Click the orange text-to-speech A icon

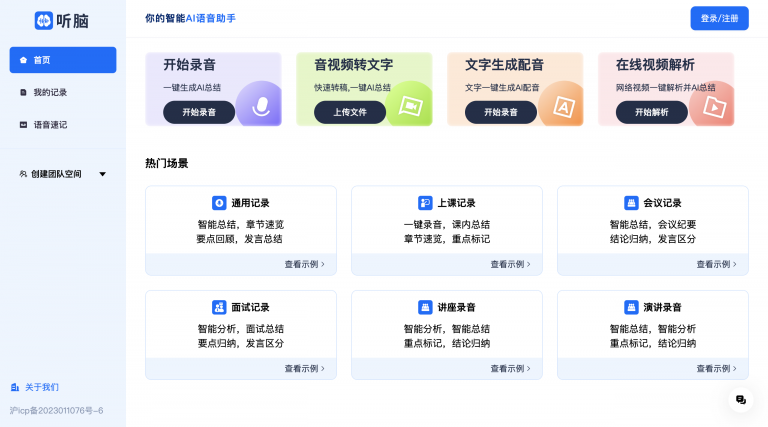[x=564, y=107]
